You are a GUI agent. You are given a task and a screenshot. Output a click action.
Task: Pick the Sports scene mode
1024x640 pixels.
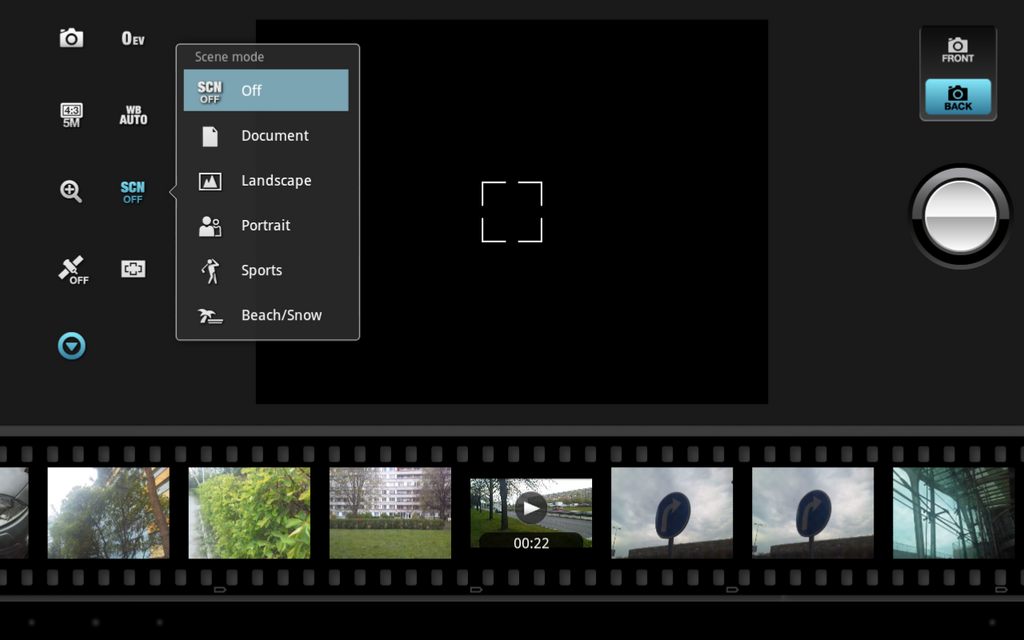(x=266, y=271)
